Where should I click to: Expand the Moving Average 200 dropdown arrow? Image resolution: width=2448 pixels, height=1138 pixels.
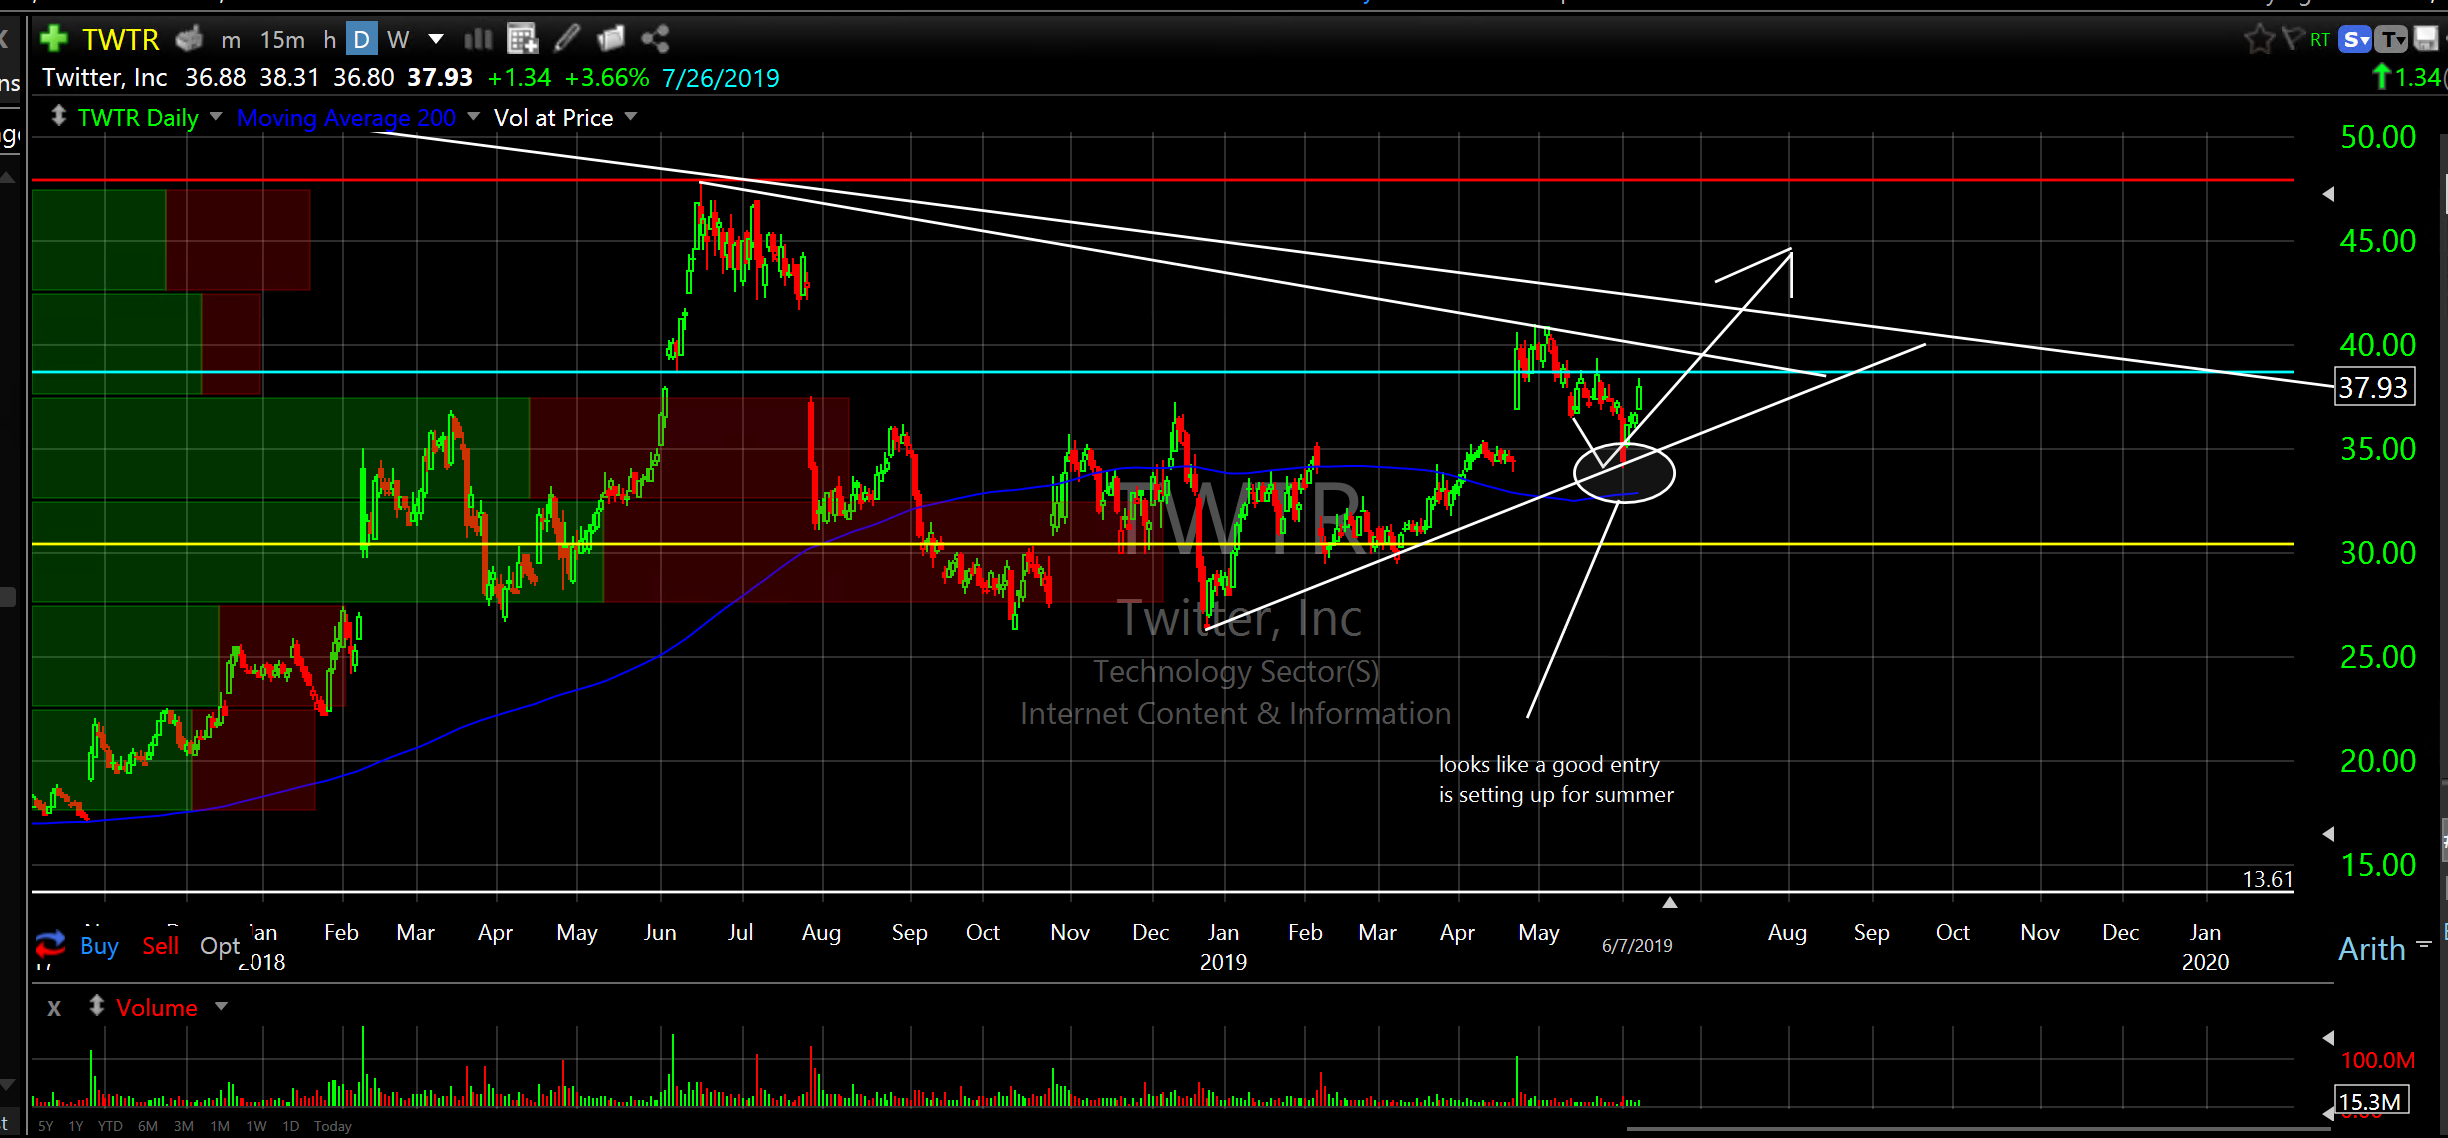[x=474, y=117]
